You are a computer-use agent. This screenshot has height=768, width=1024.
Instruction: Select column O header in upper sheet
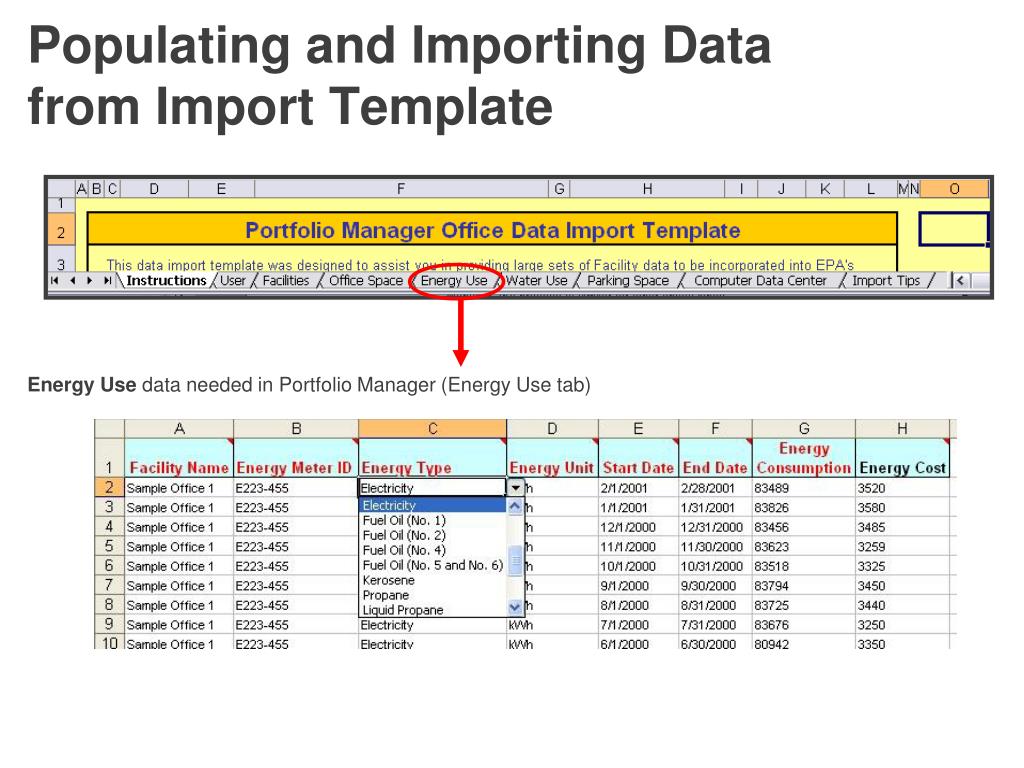point(954,189)
